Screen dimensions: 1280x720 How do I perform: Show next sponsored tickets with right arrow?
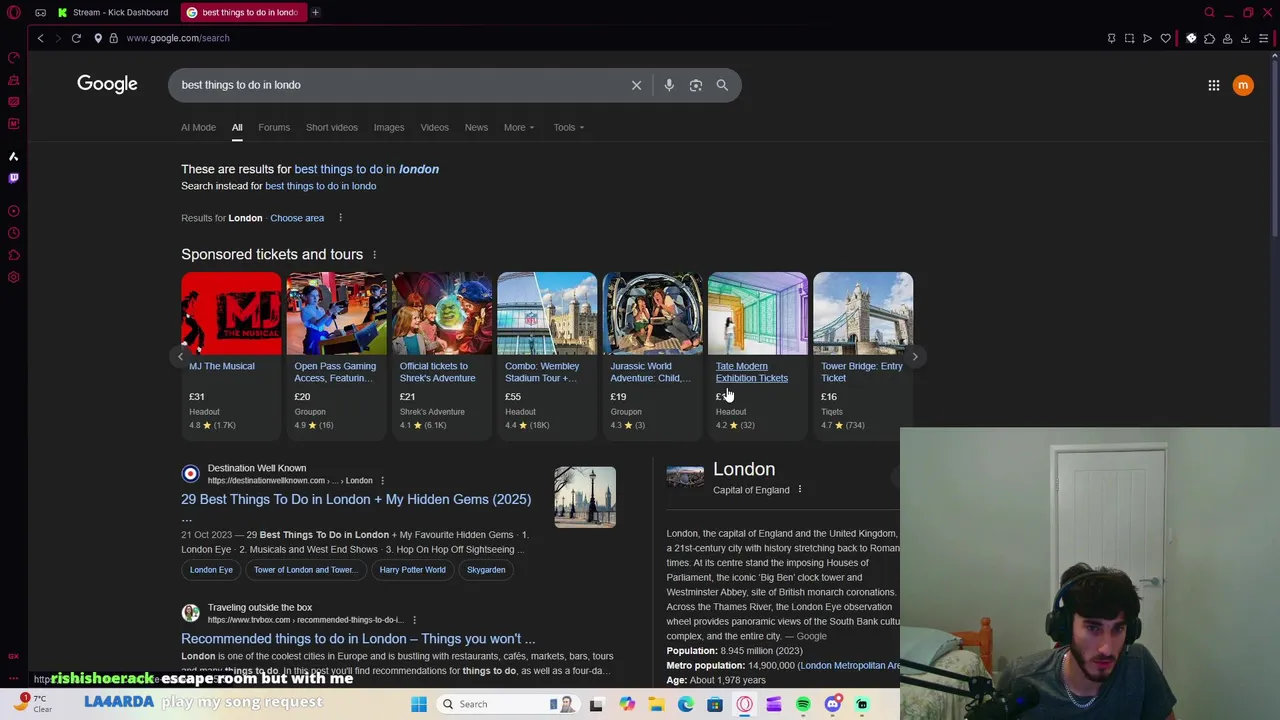click(x=915, y=356)
